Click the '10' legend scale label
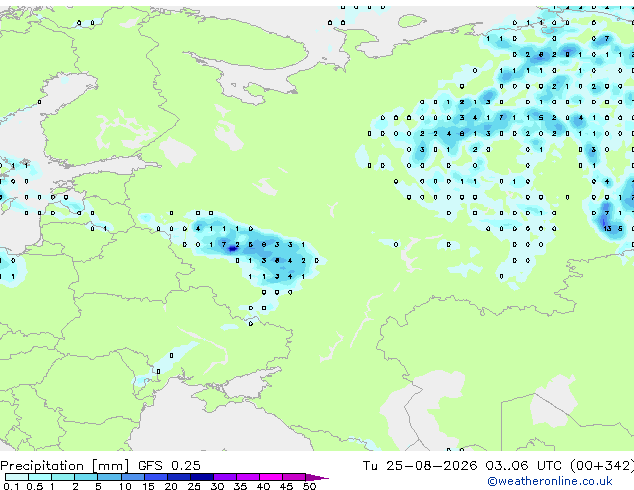Image resolution: width=634 pixels, height=490 pixels. [125, 486]
